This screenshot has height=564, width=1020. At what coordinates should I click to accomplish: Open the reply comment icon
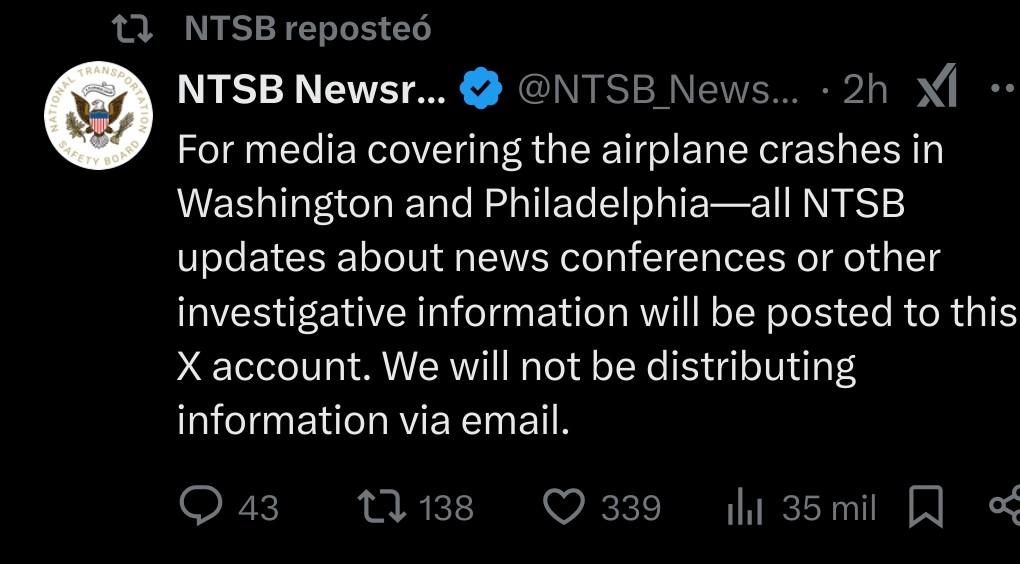click(x=201, y=506)
